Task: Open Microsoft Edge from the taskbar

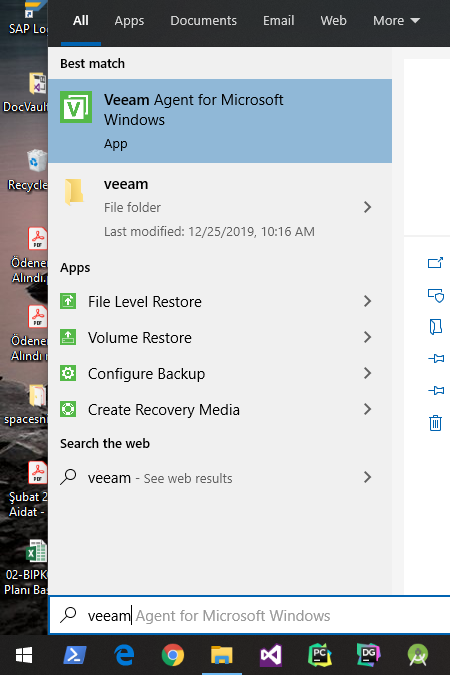Action: 124,655
